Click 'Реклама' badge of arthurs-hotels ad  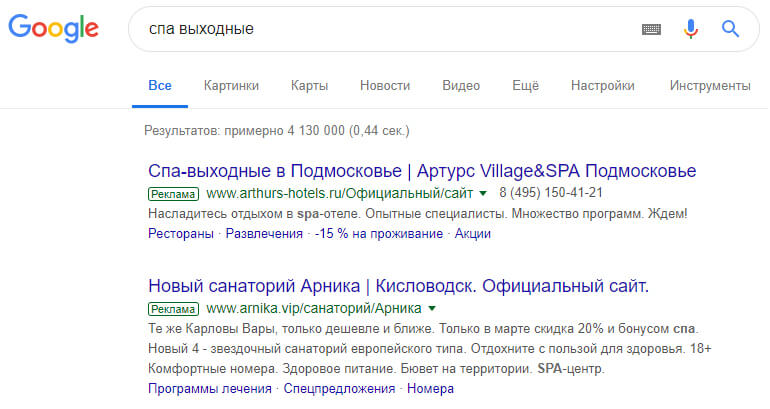(173, 194)
